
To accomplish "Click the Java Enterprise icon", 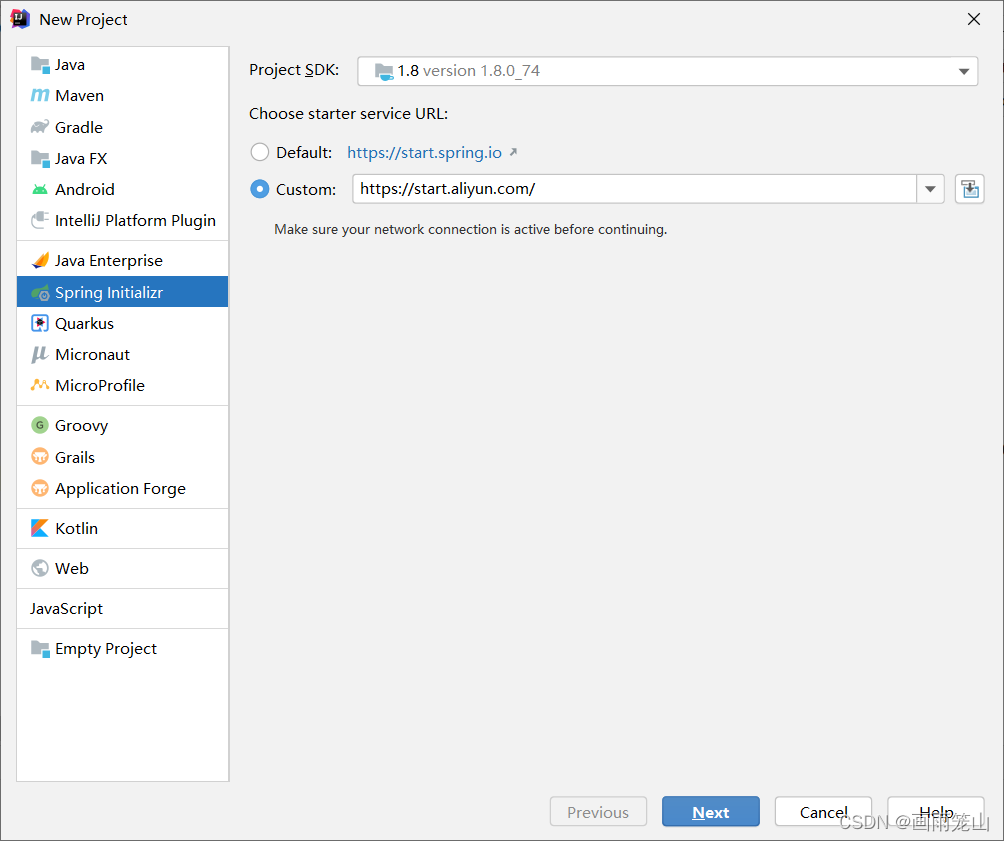I will click(x=40, y=261).
